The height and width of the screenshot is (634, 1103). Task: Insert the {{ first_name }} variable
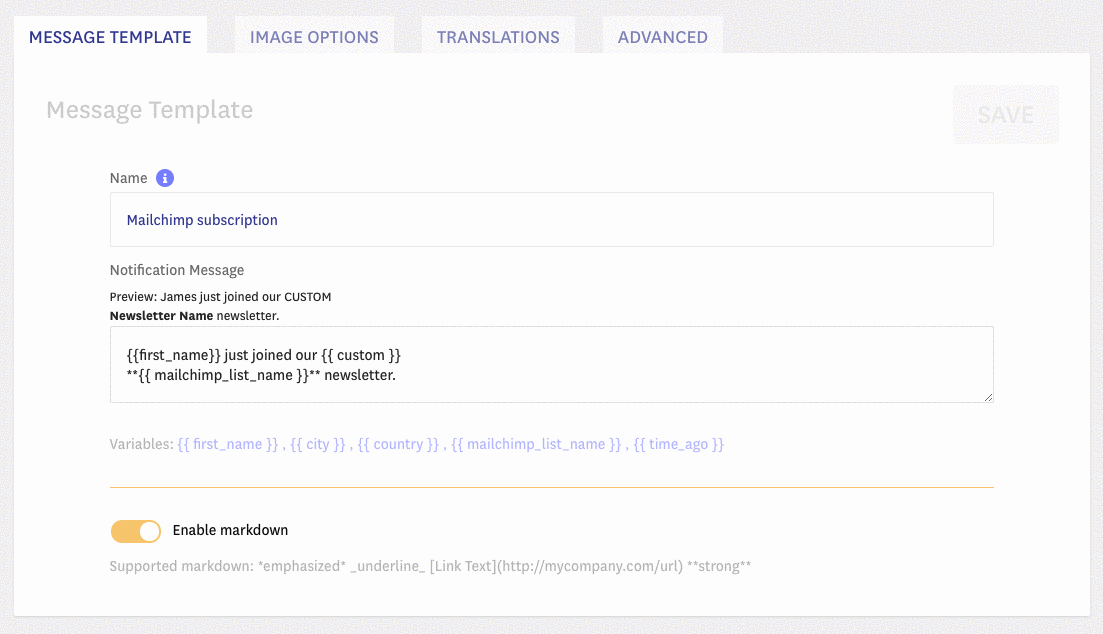tap(228, 444)
